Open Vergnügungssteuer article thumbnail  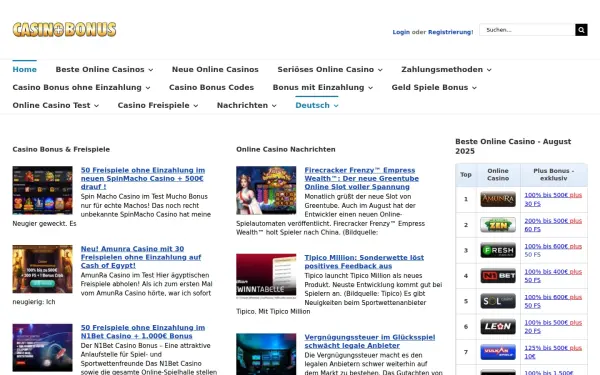266,354
